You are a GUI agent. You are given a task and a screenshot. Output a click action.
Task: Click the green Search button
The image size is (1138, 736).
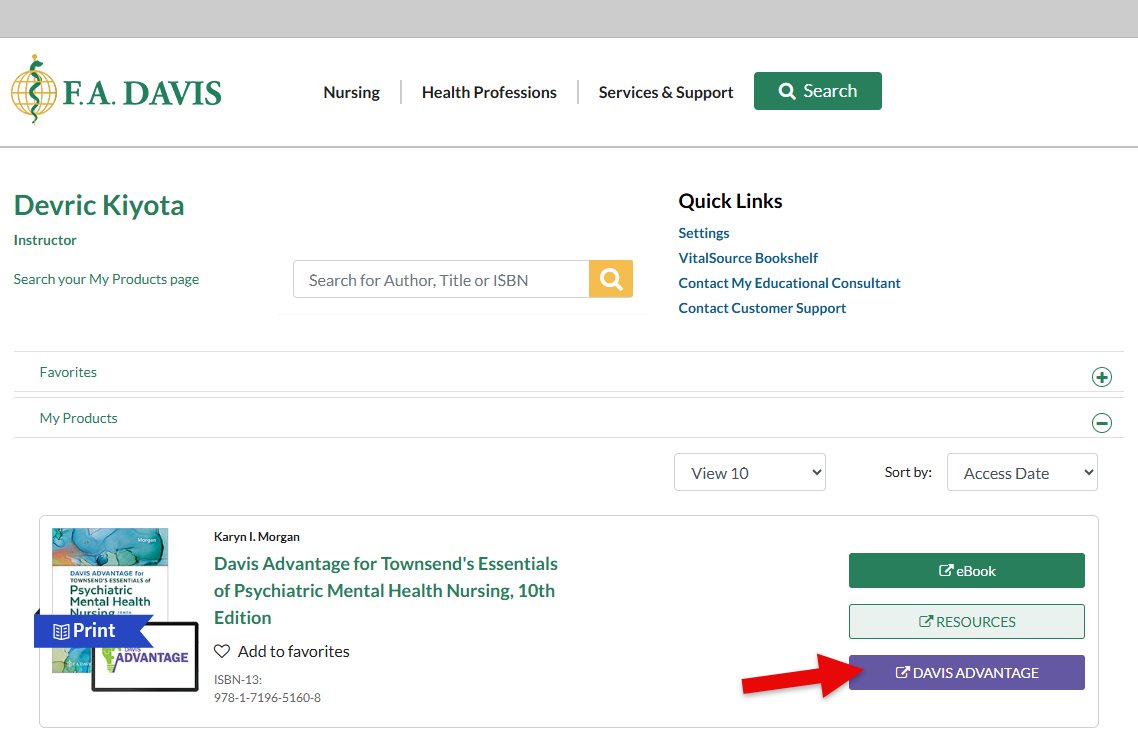817,91
